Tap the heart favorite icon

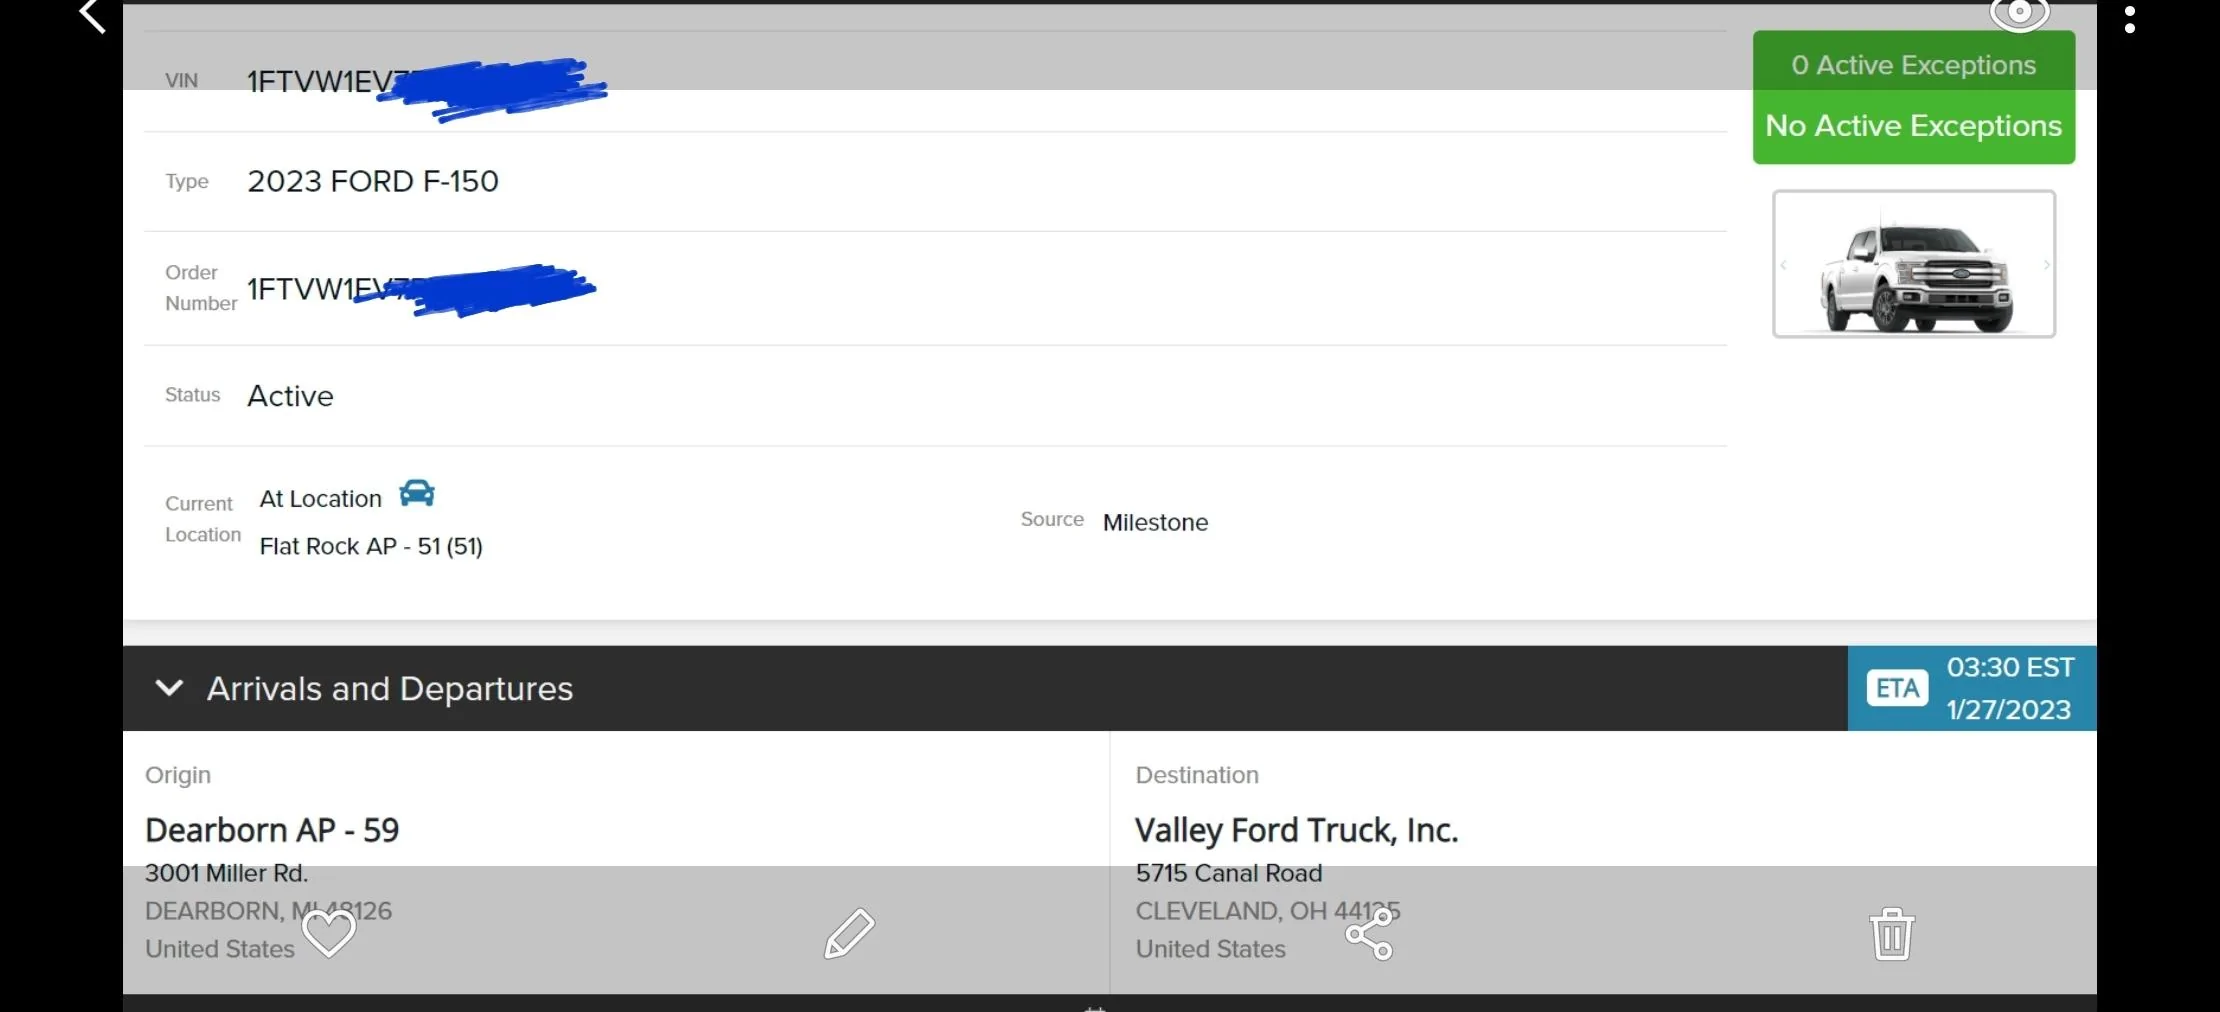[x=329, y=934]
